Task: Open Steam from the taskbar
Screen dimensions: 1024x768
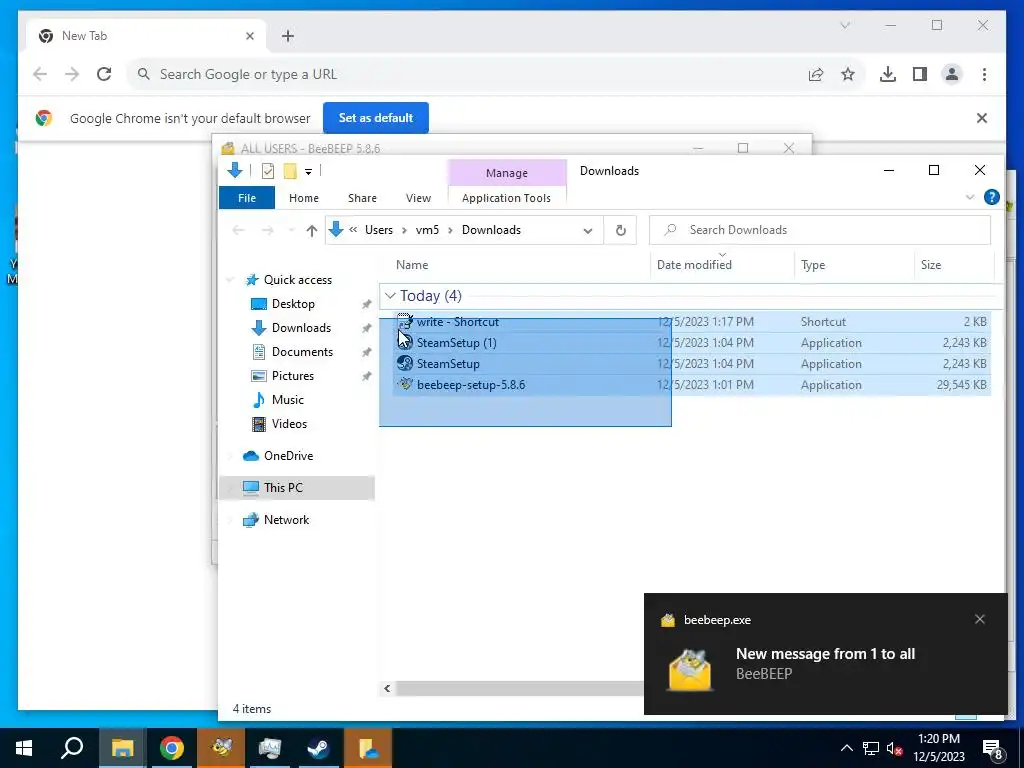Action: tap(319, 748)
